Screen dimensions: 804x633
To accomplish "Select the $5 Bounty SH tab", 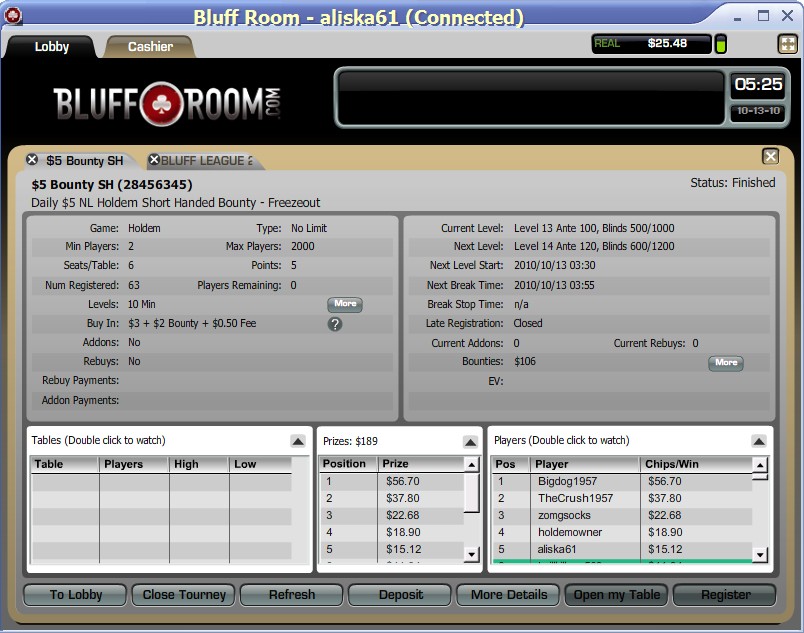I will click(85, 160).
